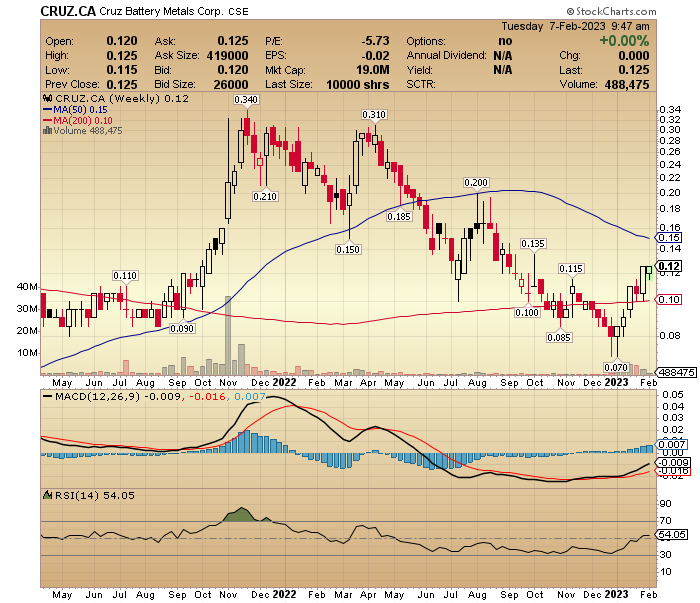Image resolution: width=700 pixels, height=603 pixels.
Task: Click the P/E -5.73 value
Action: pyautogui.click(x=375, y=41)
